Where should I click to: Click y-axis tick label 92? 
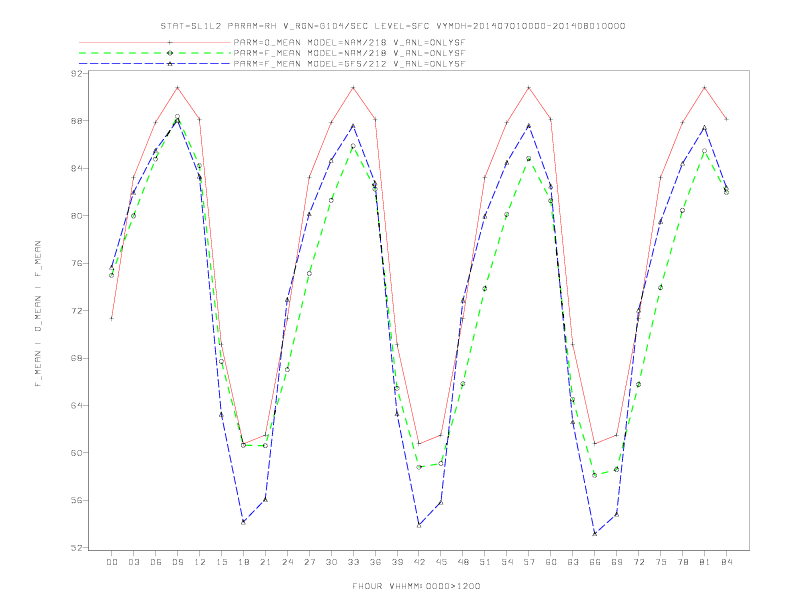point(76,74)
